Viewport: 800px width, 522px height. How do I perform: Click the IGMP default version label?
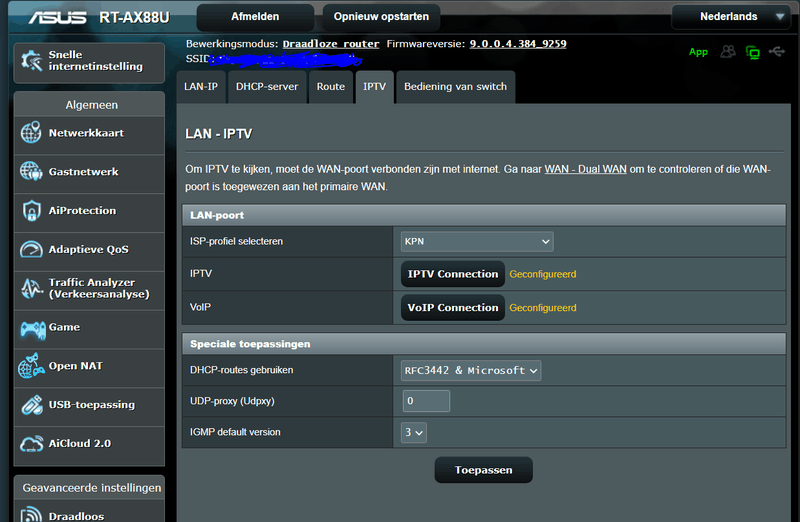(235, 432)
